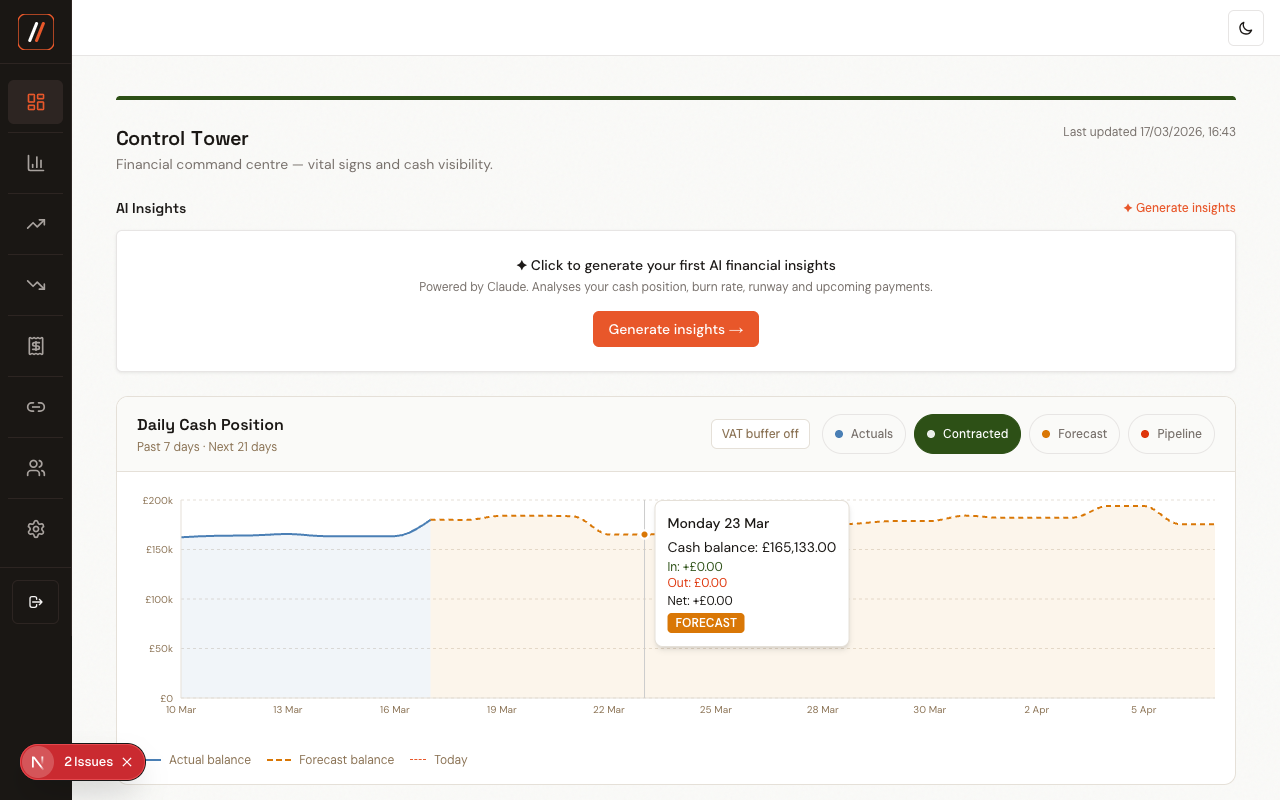Click the Generate insights link at top right
Image resolution: width=1280 pixels, height=800 pixels.
pos(1179,208)
